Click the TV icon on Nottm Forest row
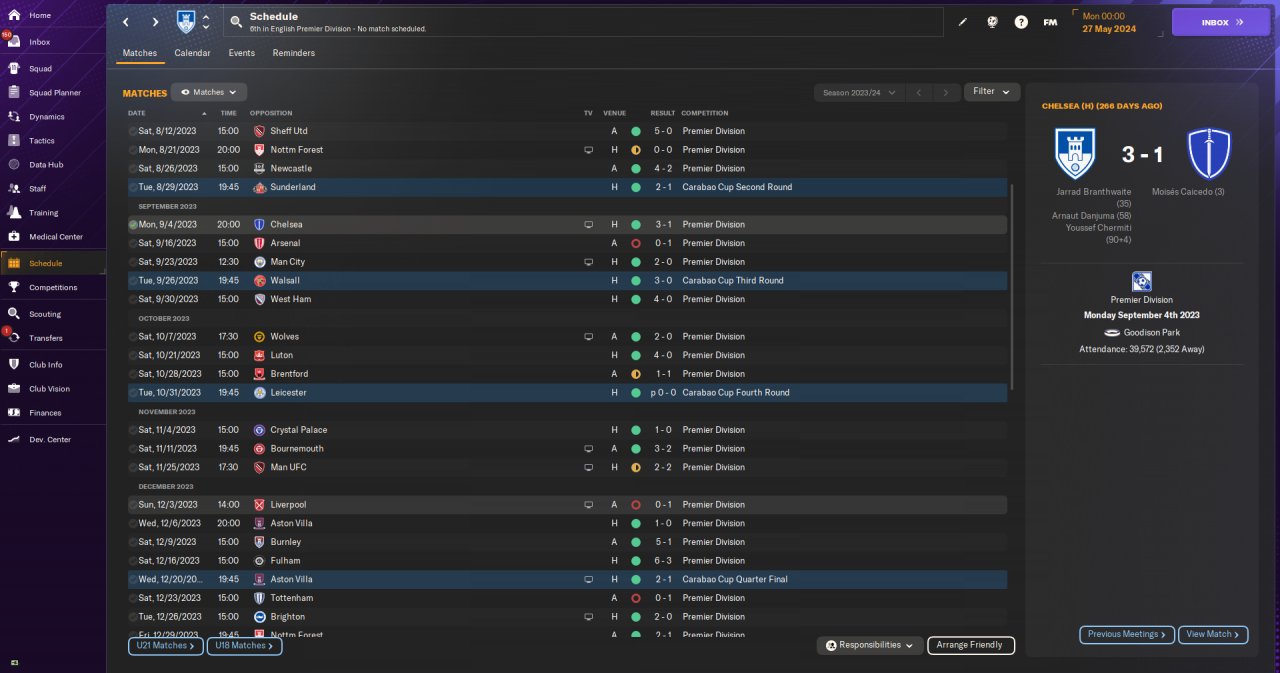Screen dimensions: 1280x673 (589, 150)
